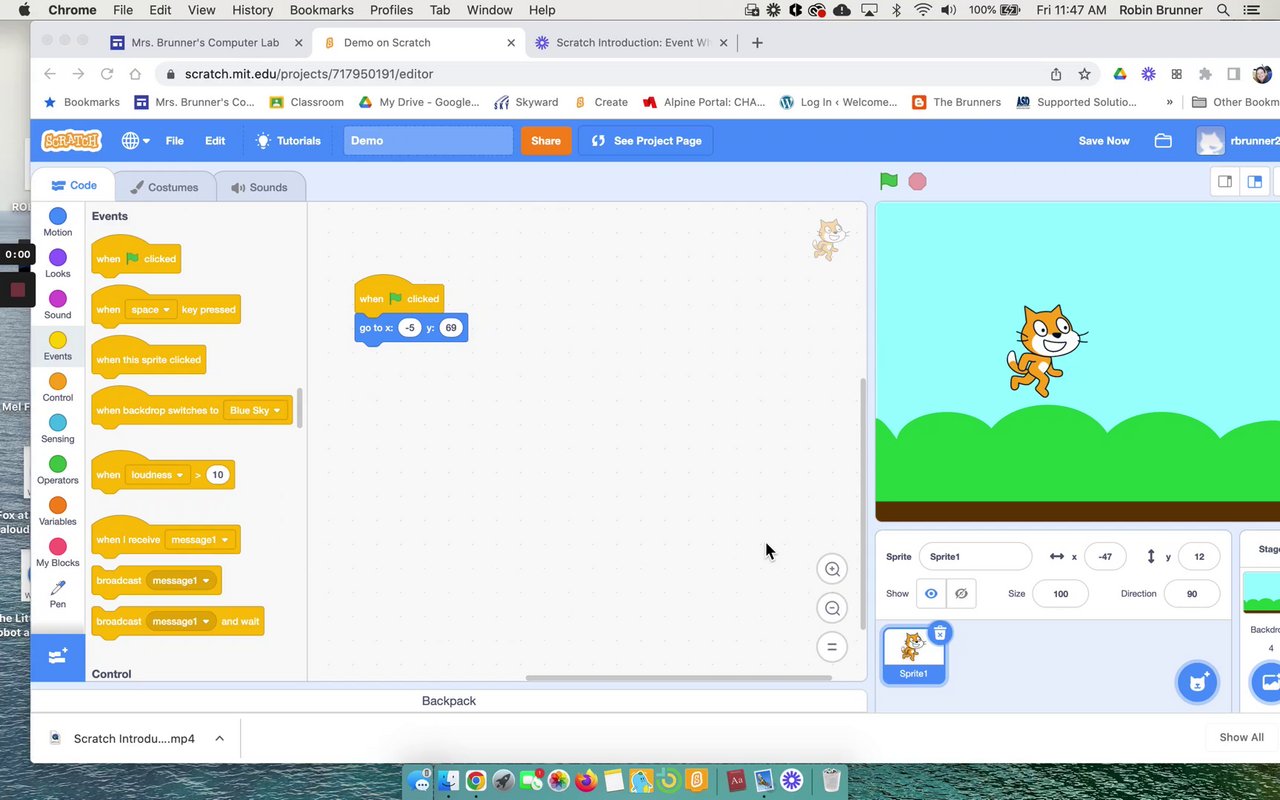
Task: Select the Motion block category
Action: click(58, 222)
